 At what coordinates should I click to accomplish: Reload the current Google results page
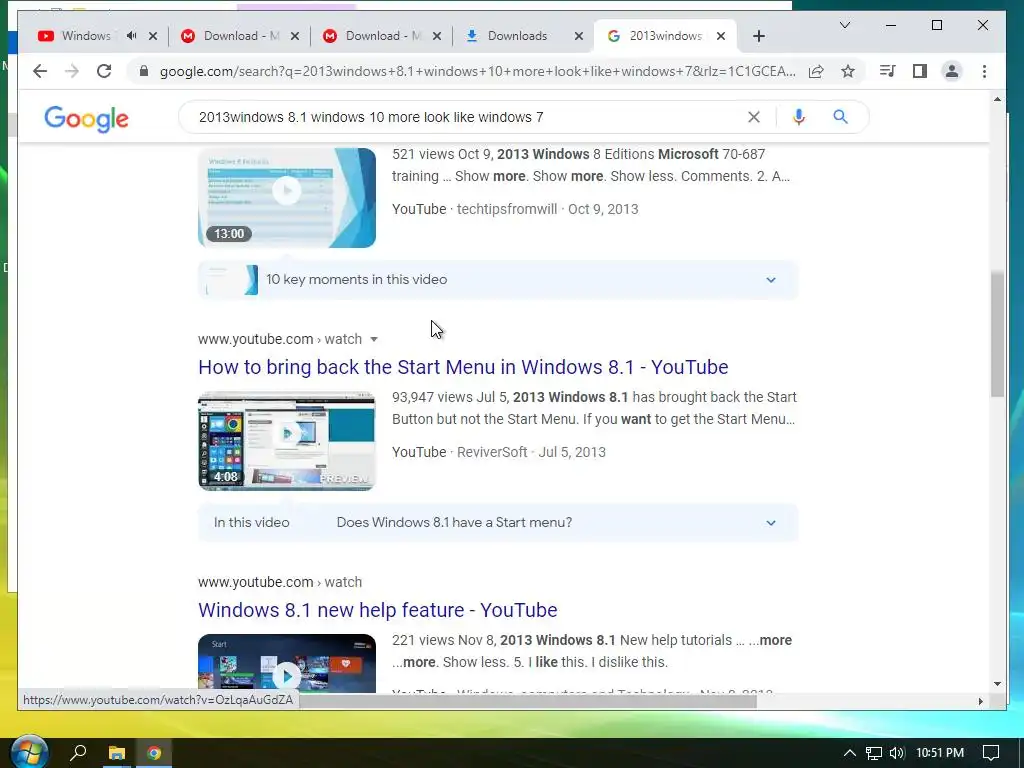(x=104, y=71)
